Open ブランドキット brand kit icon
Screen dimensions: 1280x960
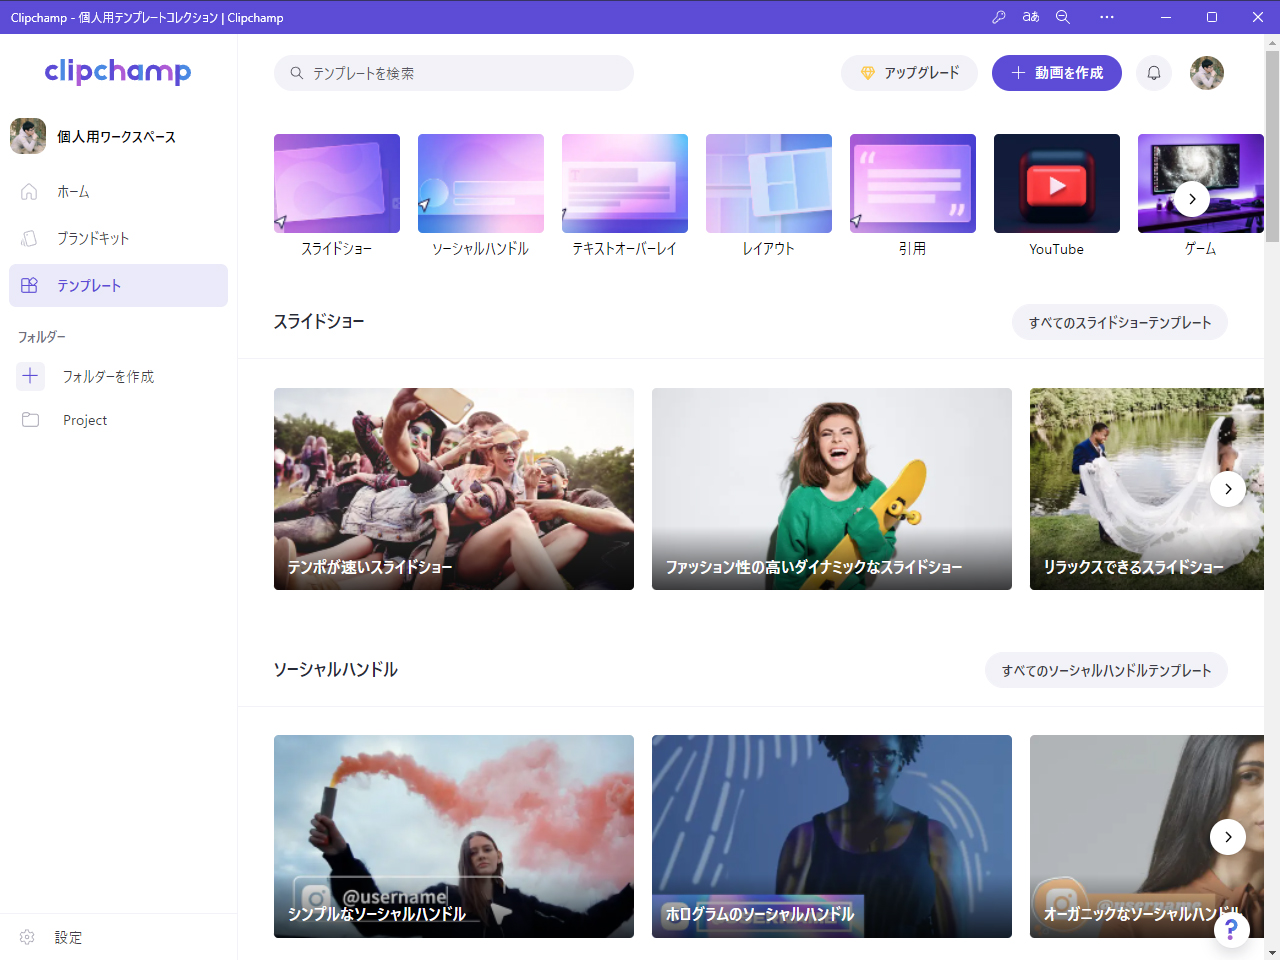pyautogui.click(x=29, y=238)
